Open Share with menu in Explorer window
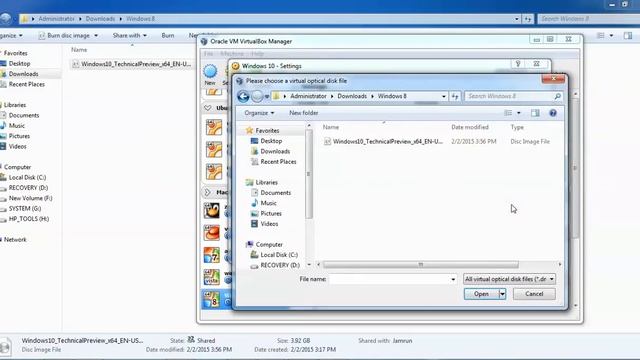640x360 pixels. [x=130, y=36]
